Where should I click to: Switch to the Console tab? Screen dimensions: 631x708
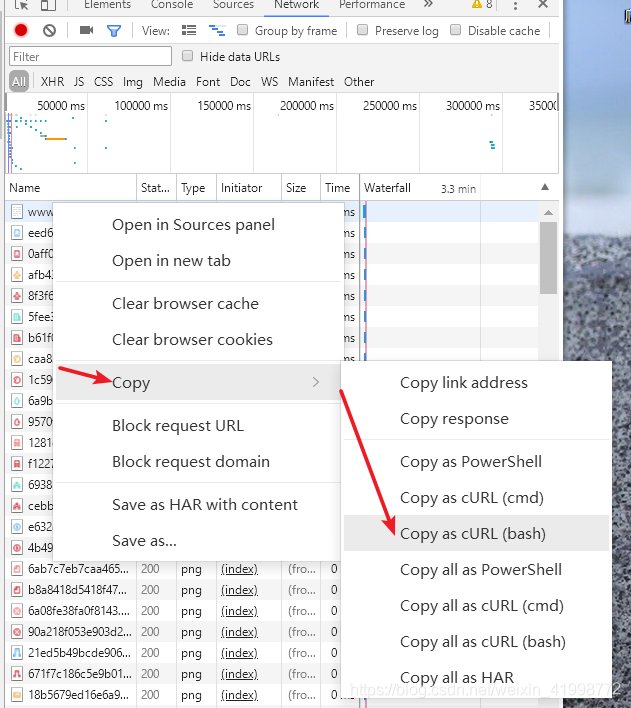pyautogui.click(x=172, y=5)
